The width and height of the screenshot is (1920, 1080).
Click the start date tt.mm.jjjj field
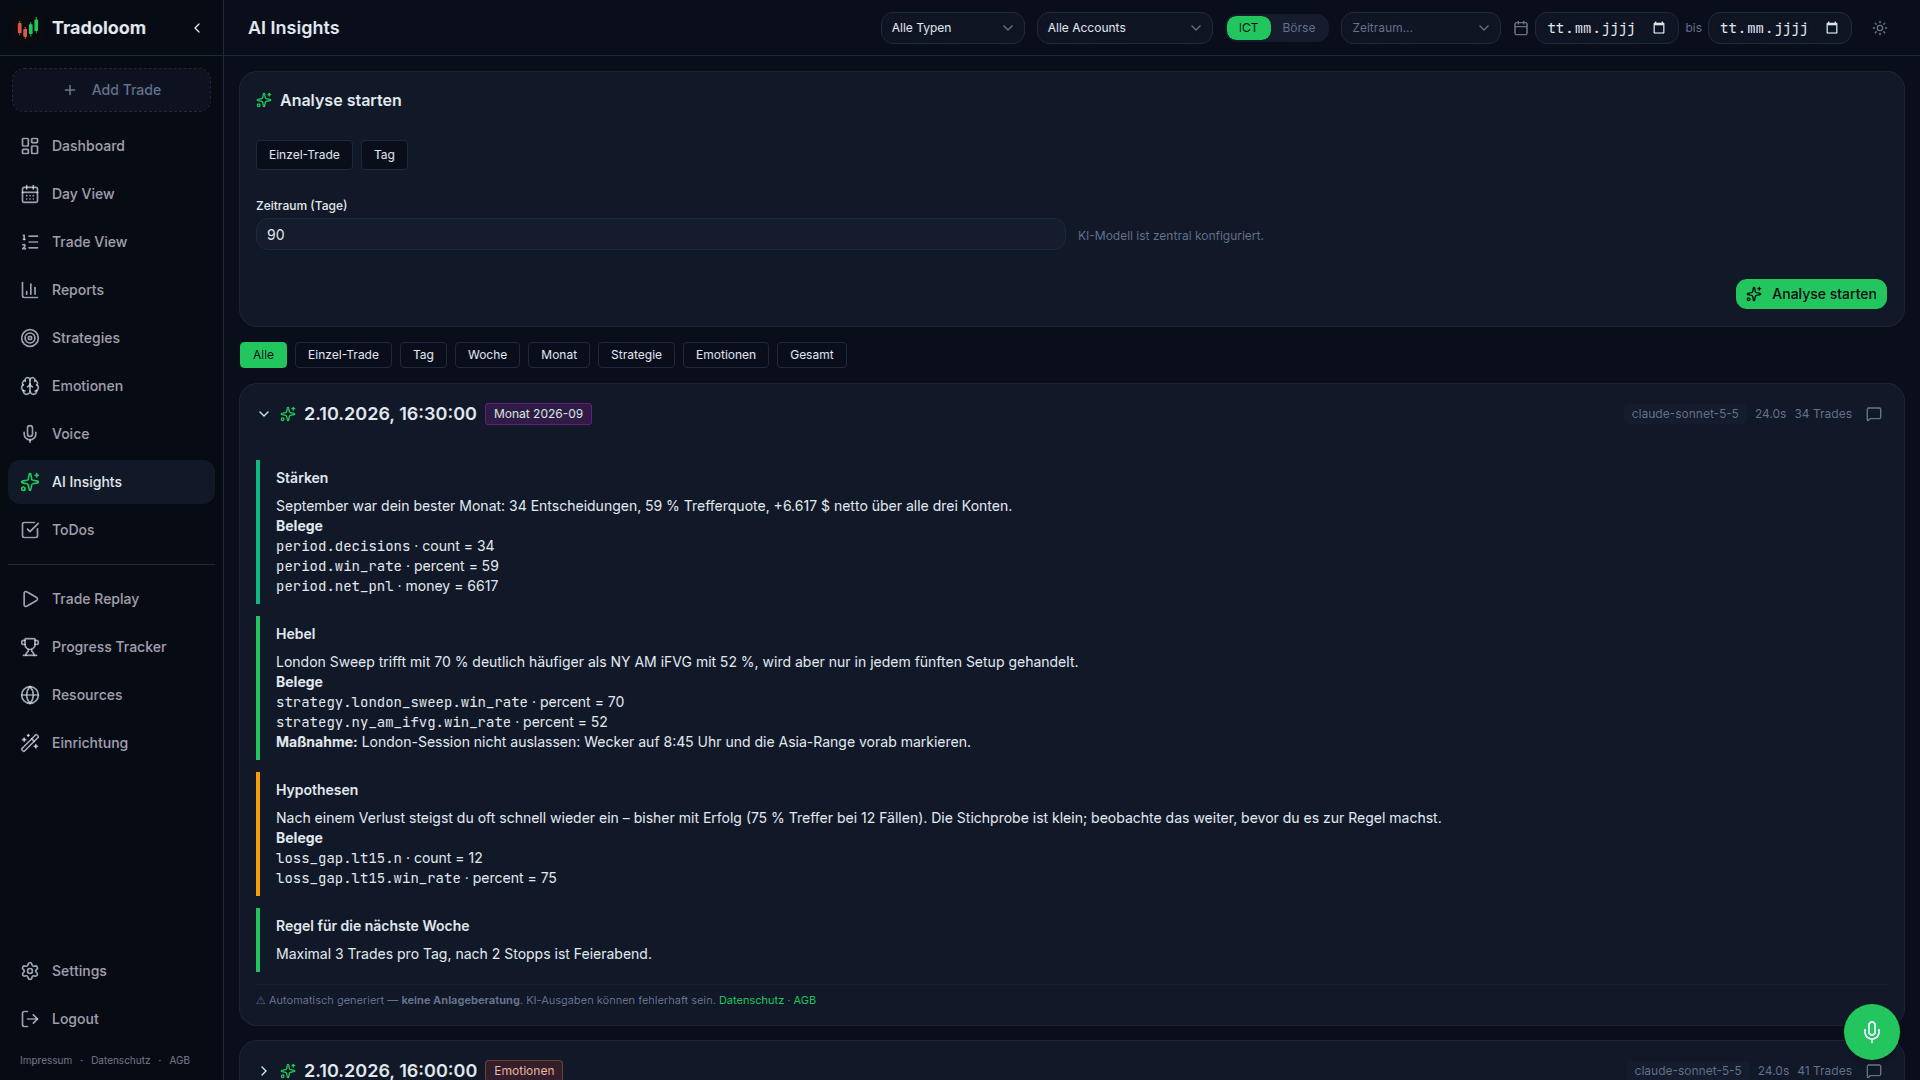[x=1606, y=28]
